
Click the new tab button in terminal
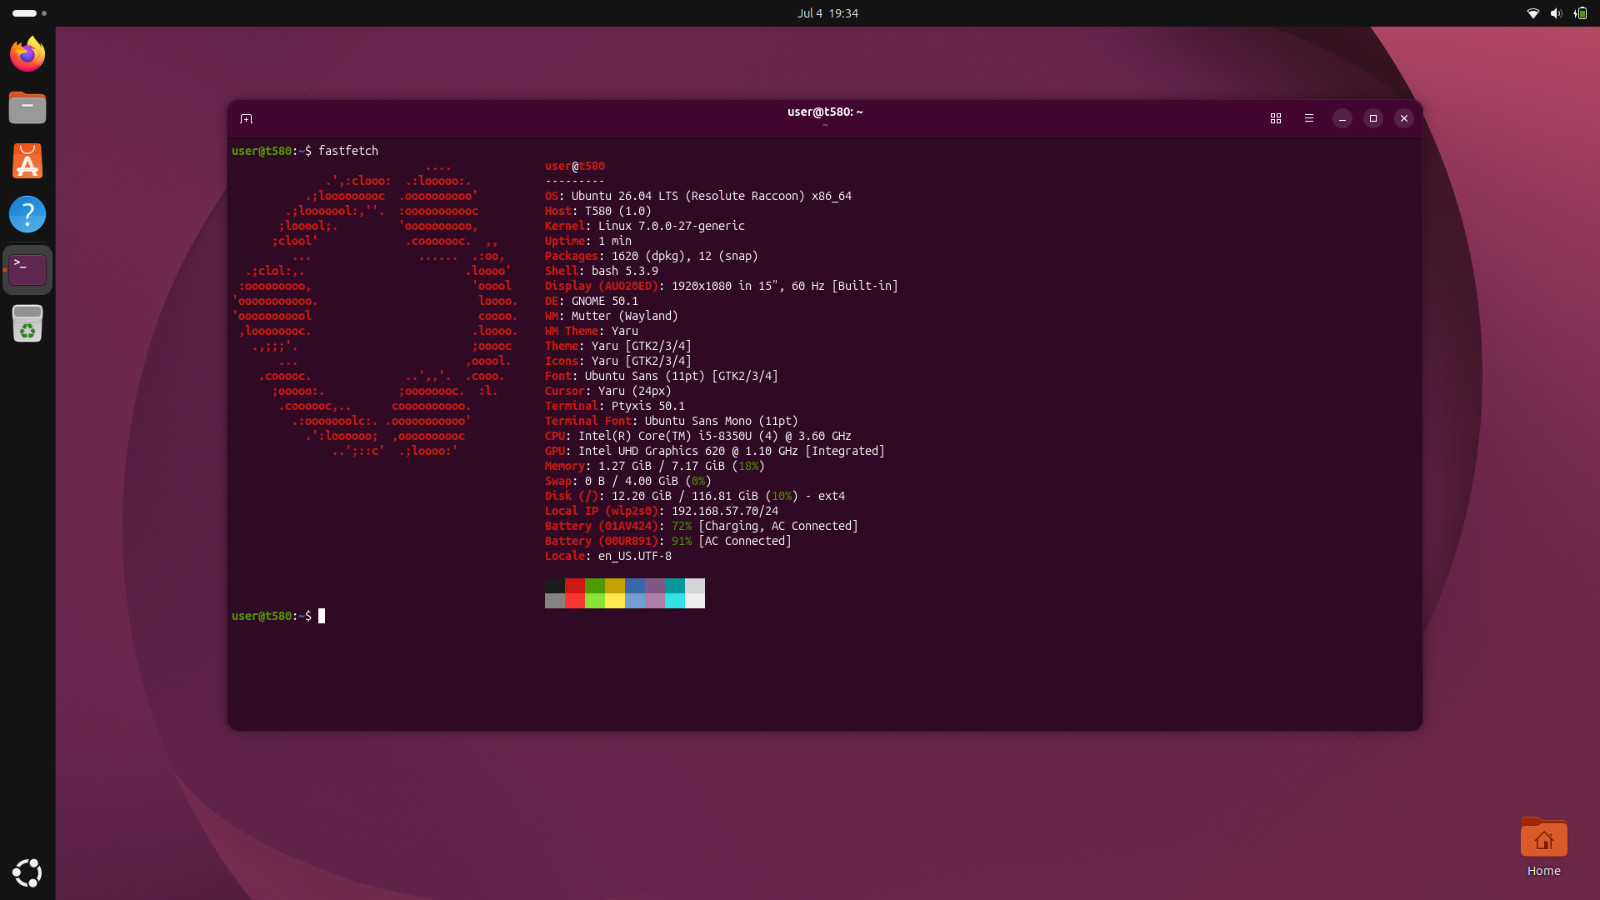point(246,119)
